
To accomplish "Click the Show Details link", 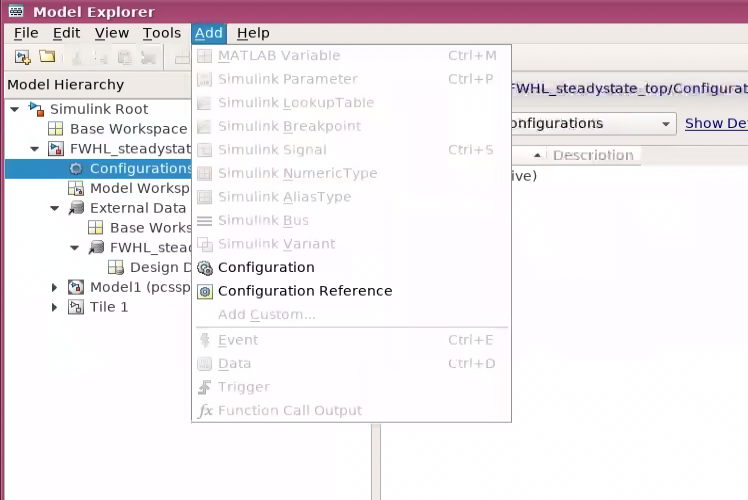I will pos(716,124).
